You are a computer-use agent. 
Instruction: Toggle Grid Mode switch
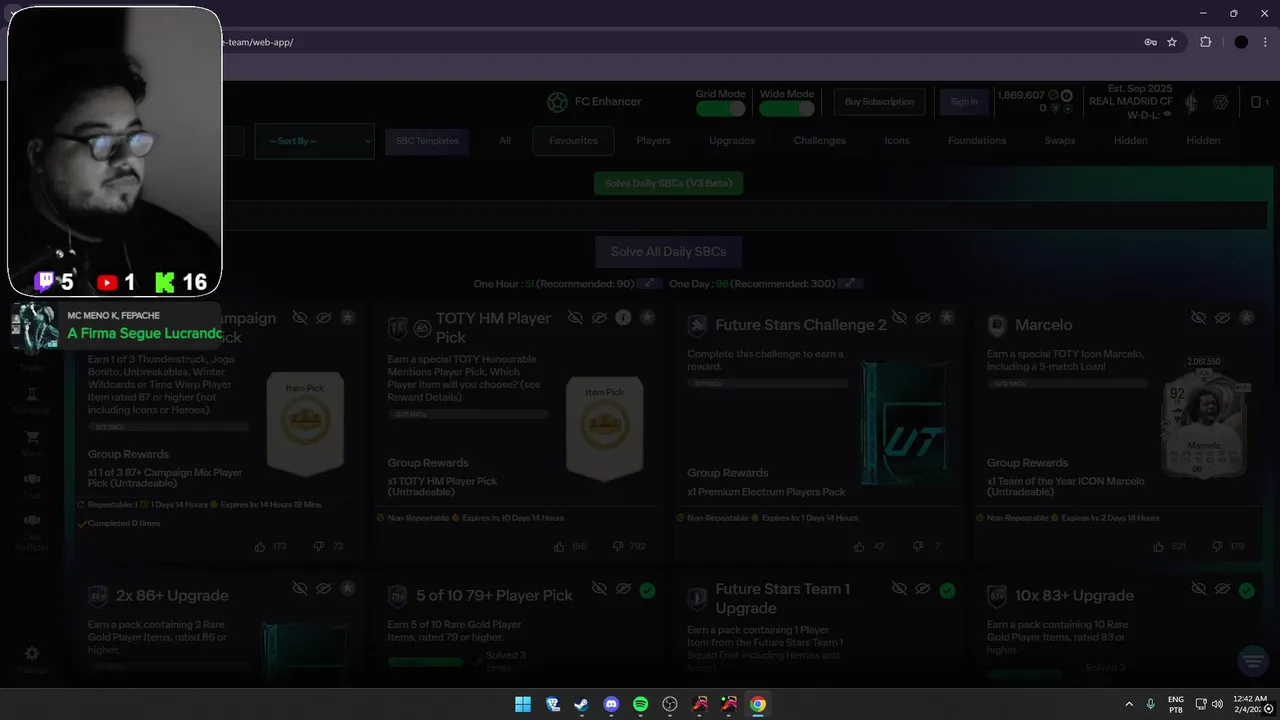click(720, 108)
